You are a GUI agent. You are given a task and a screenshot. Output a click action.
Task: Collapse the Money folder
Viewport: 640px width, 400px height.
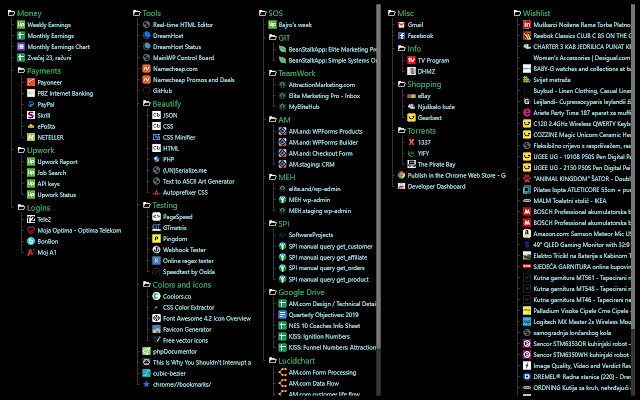click(x=11, y=13)
